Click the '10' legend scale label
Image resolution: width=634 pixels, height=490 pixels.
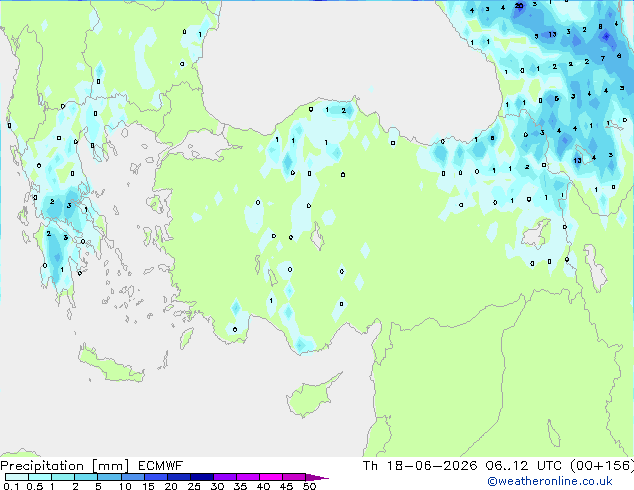click(x=125, y=486)
